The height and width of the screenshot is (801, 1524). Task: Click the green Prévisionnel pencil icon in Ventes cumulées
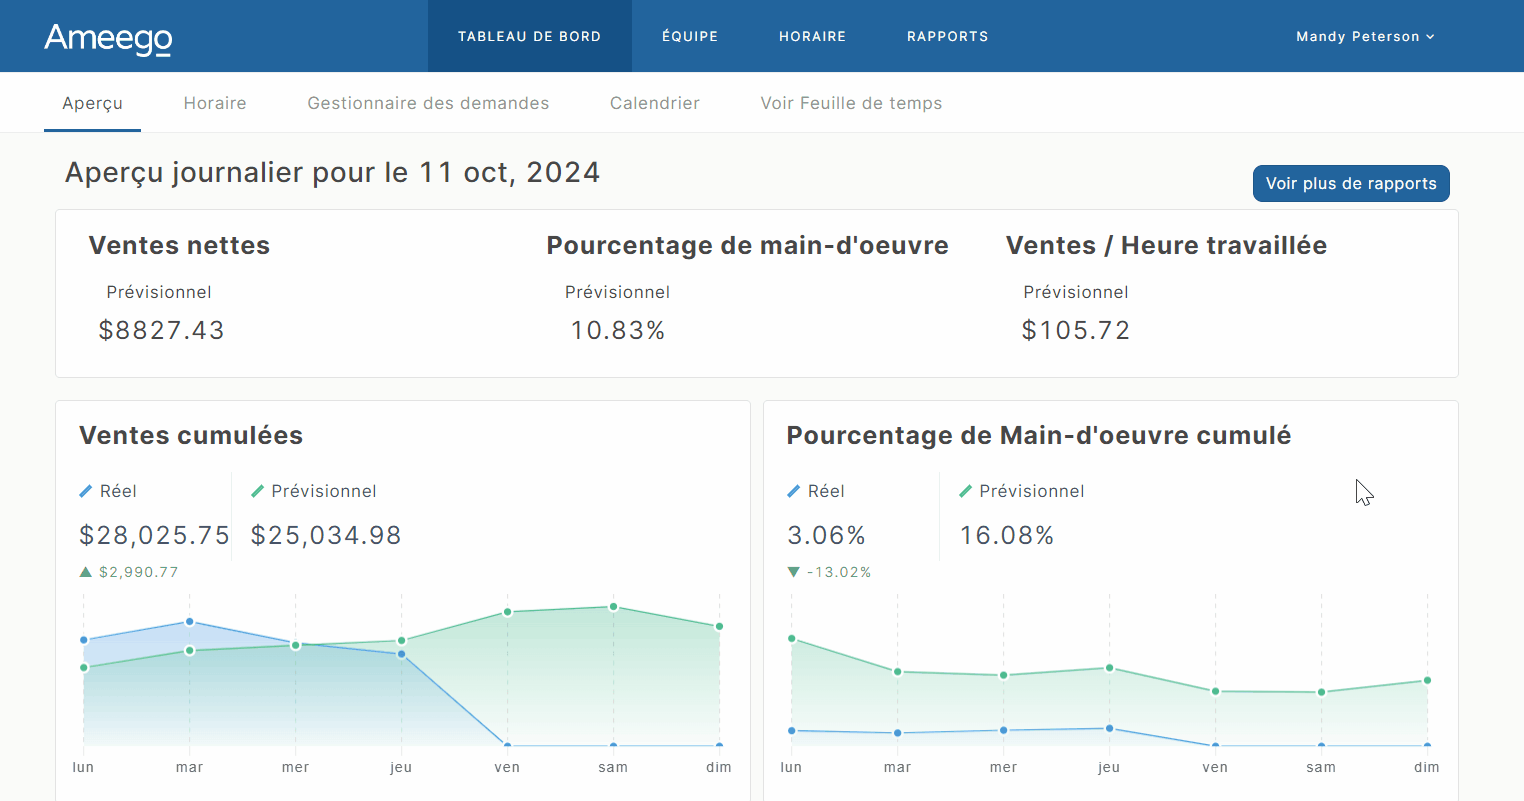tap(257, 491)
